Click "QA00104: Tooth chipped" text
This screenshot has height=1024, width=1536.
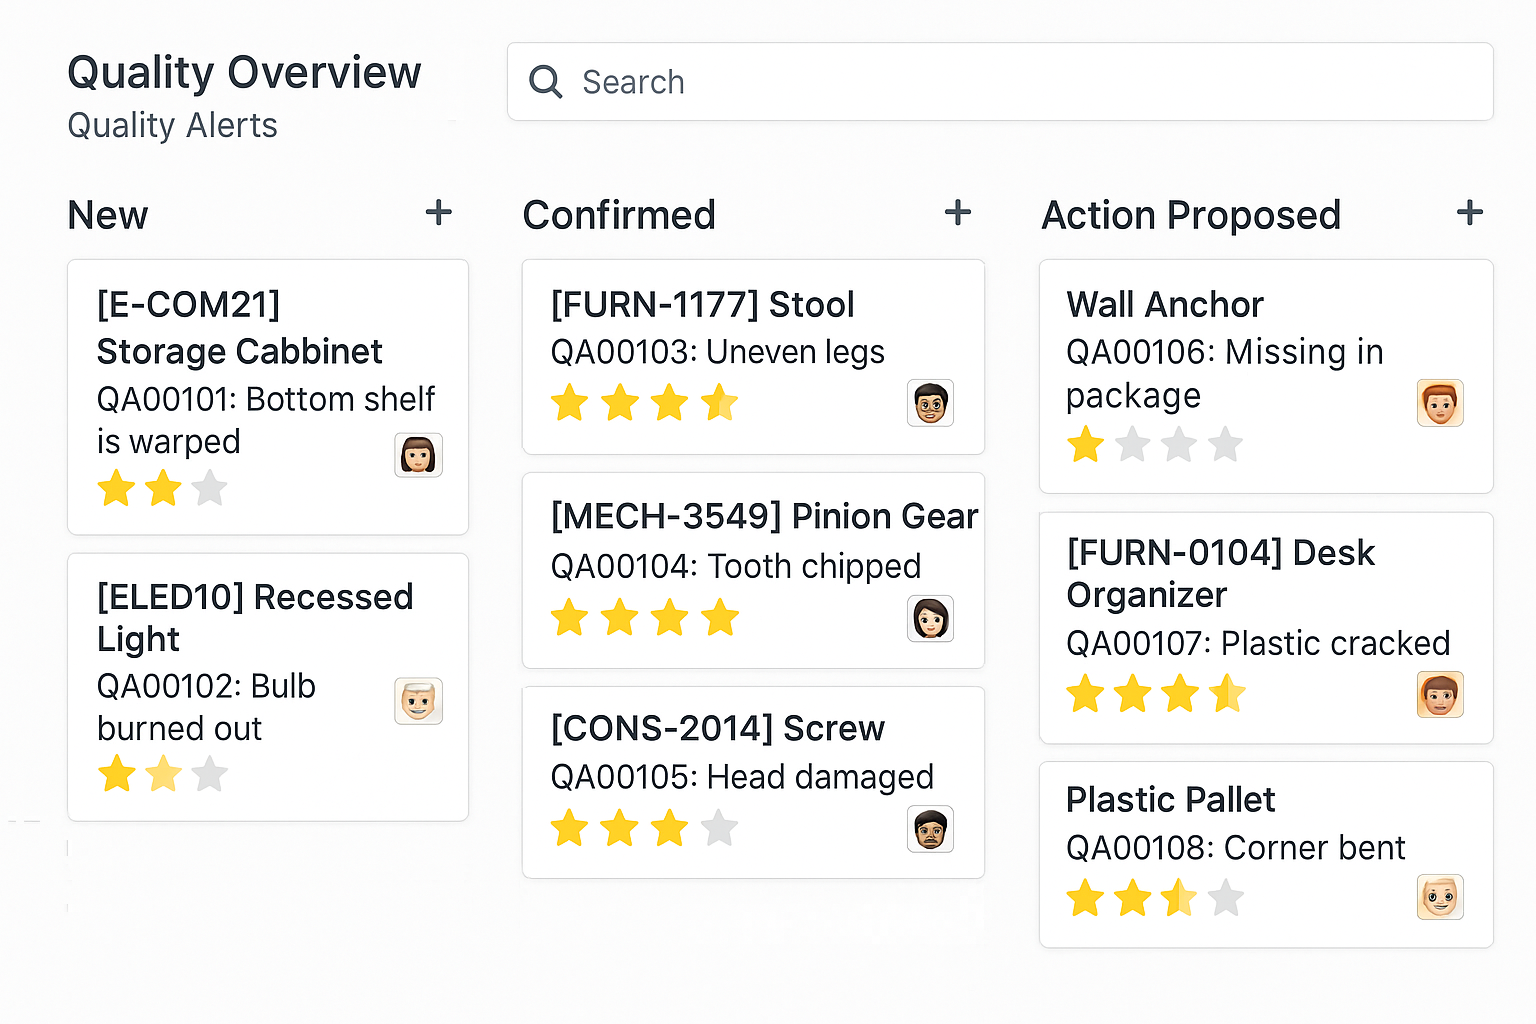click(x=735, y=566)
